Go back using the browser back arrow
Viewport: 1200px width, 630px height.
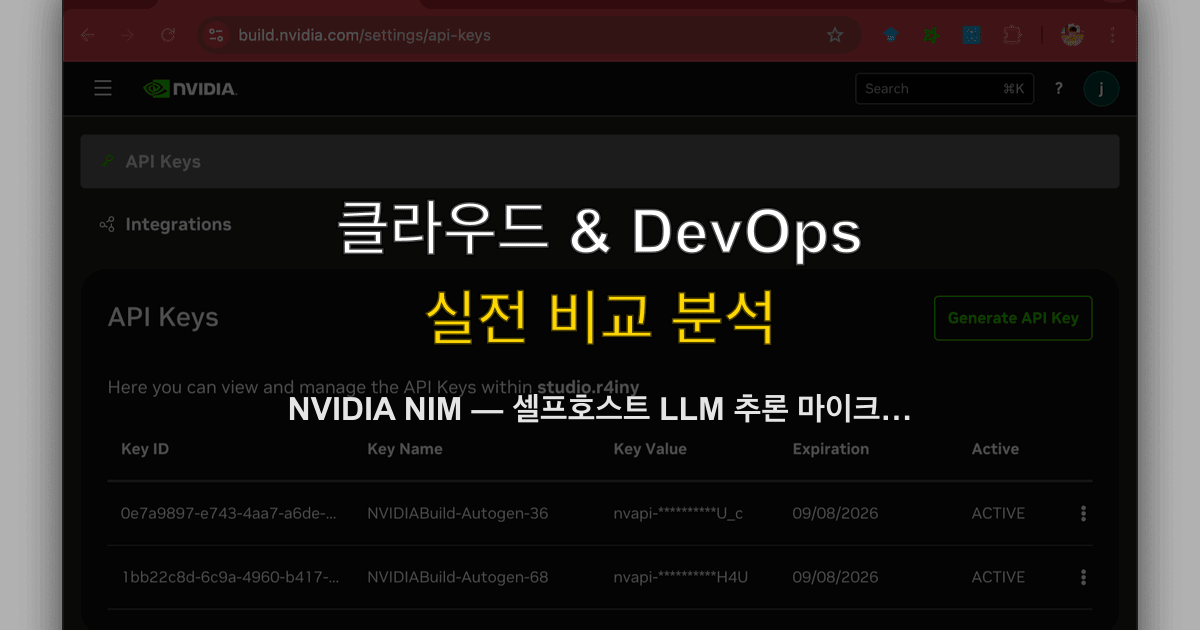pyautogui.click(x=88, y=35)
